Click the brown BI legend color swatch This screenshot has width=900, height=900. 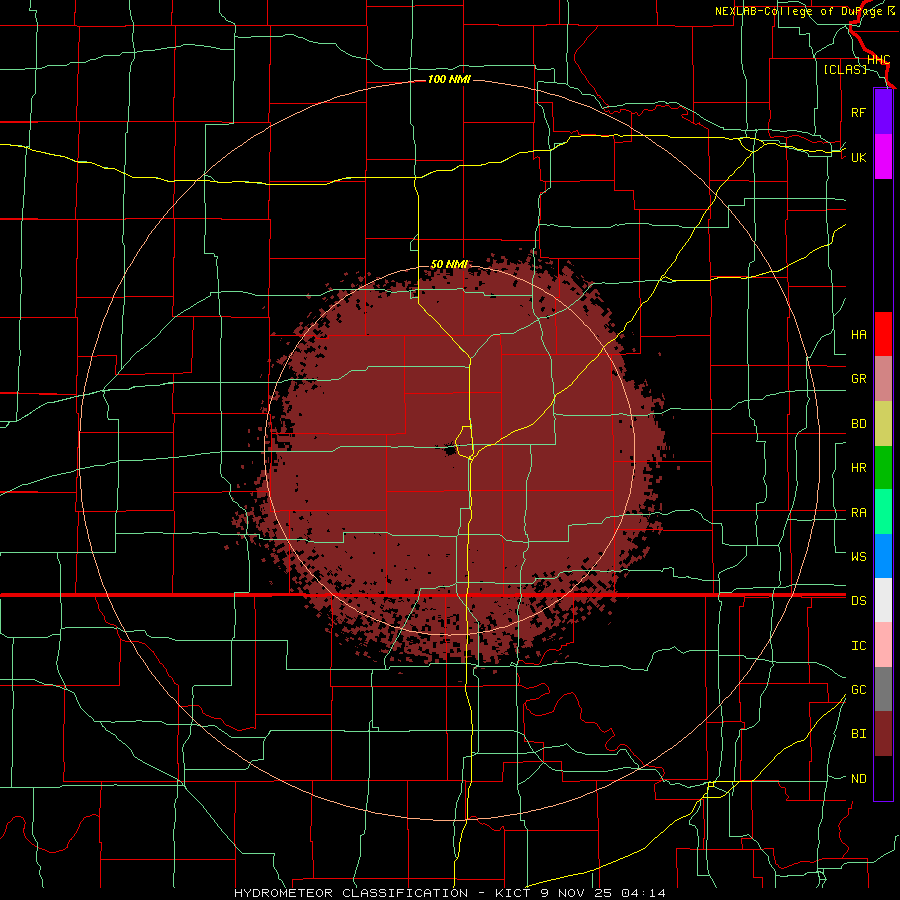(x=883, y=734)
